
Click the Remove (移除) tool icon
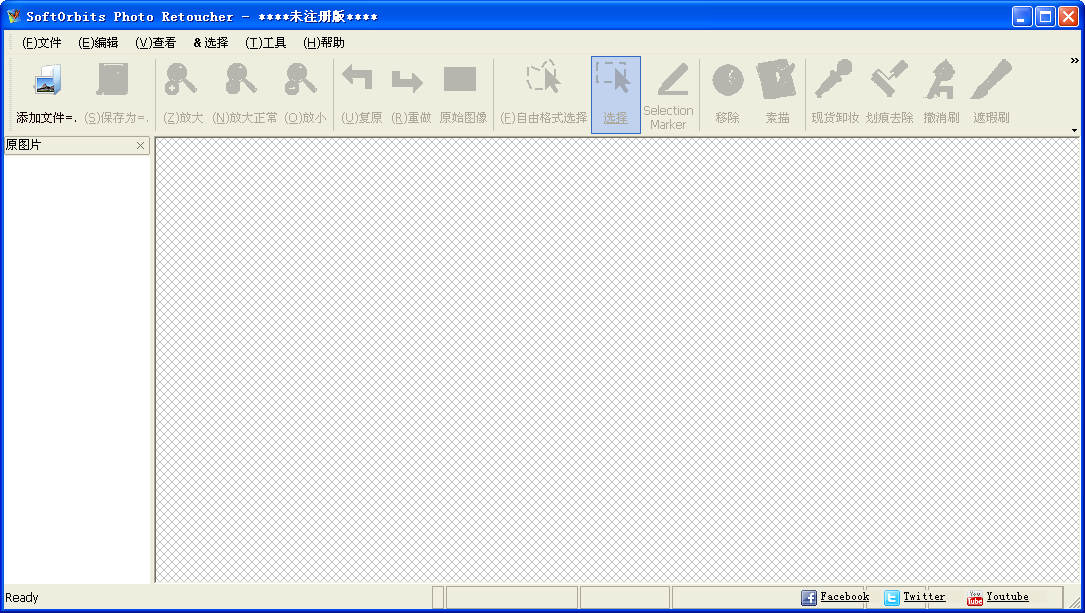(x=728, y=80)
